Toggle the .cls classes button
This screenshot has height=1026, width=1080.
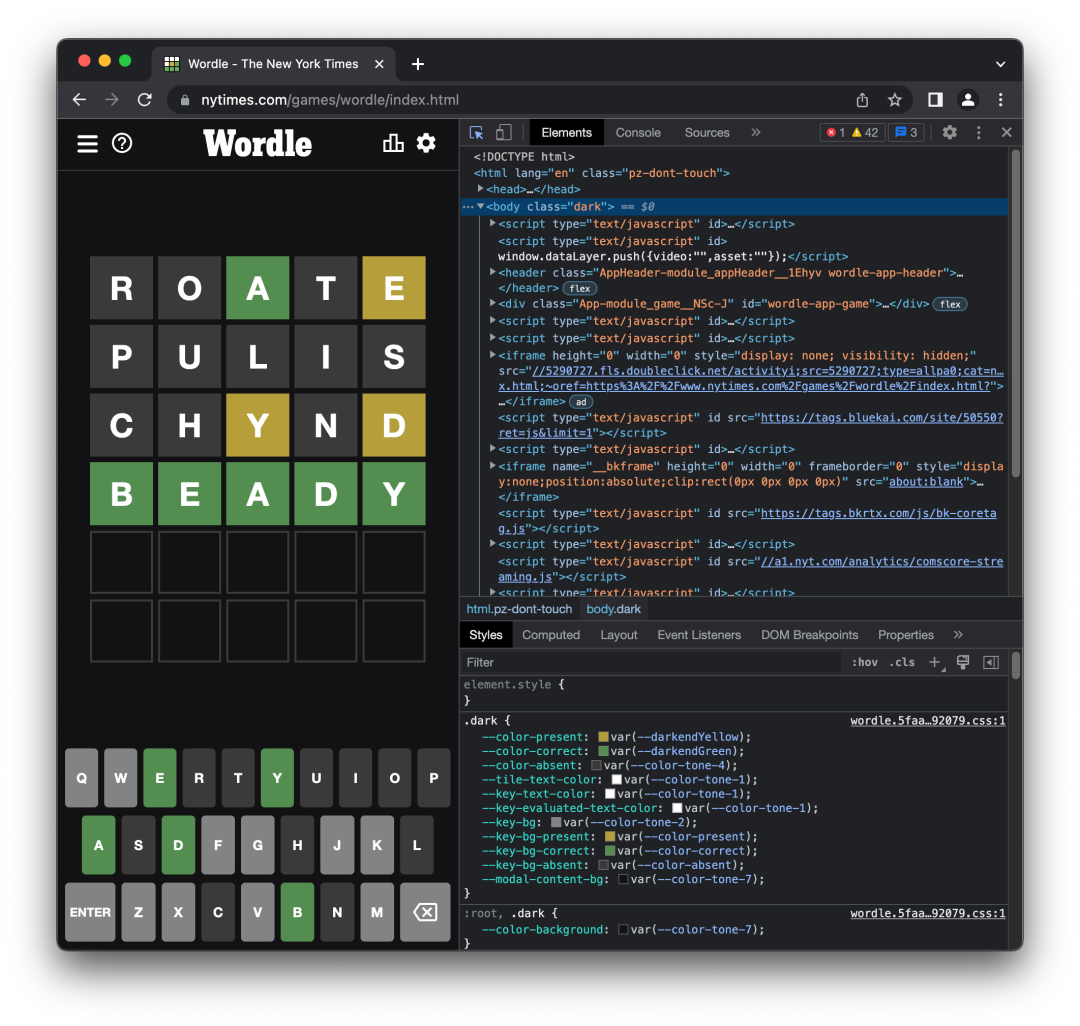(902, 662)
